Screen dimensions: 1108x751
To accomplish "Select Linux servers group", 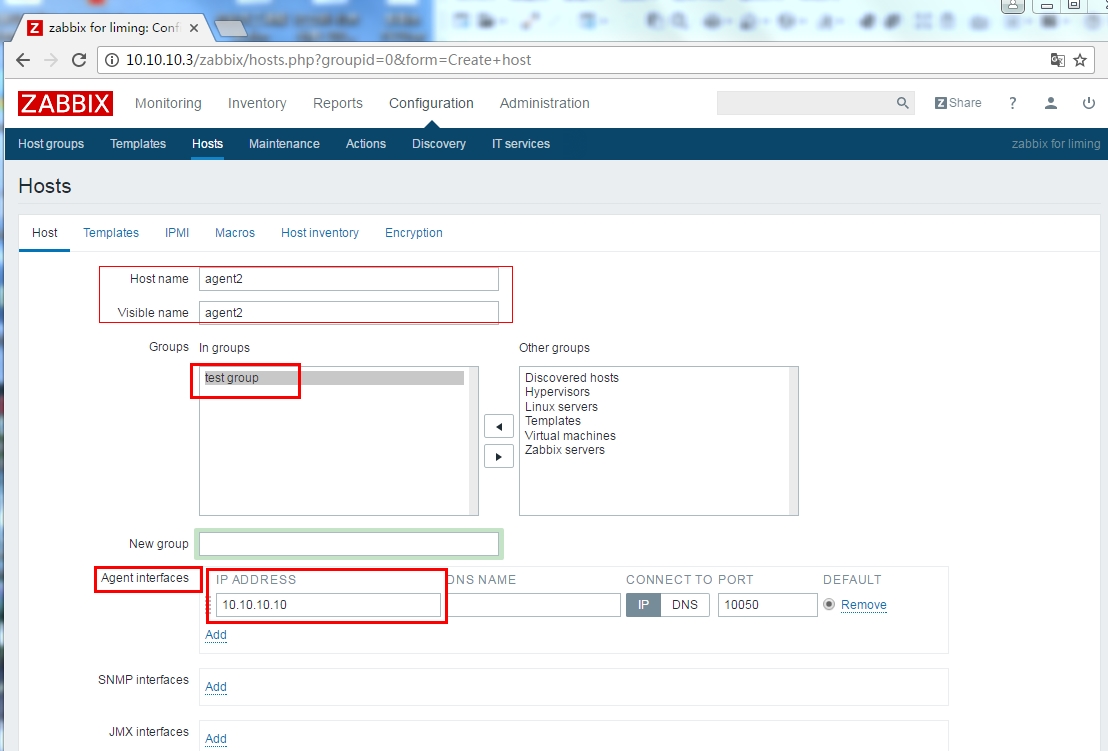I will point(561,407).
